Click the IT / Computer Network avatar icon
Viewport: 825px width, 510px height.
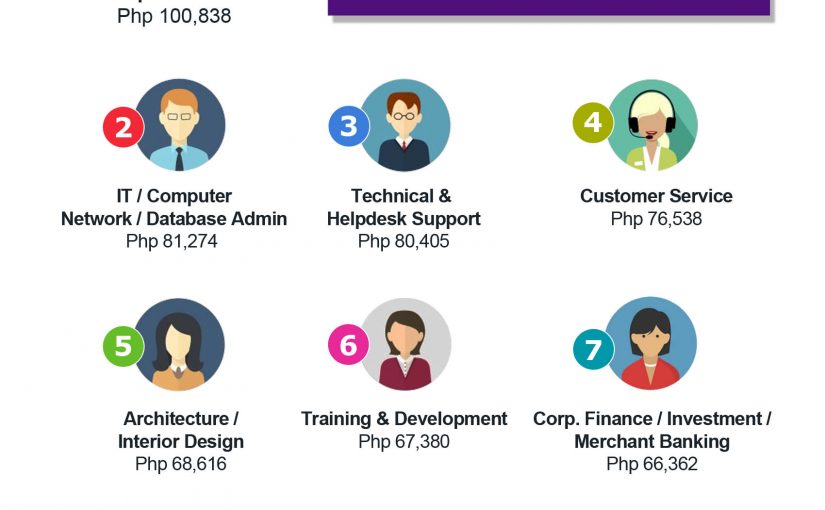[179, 125]
